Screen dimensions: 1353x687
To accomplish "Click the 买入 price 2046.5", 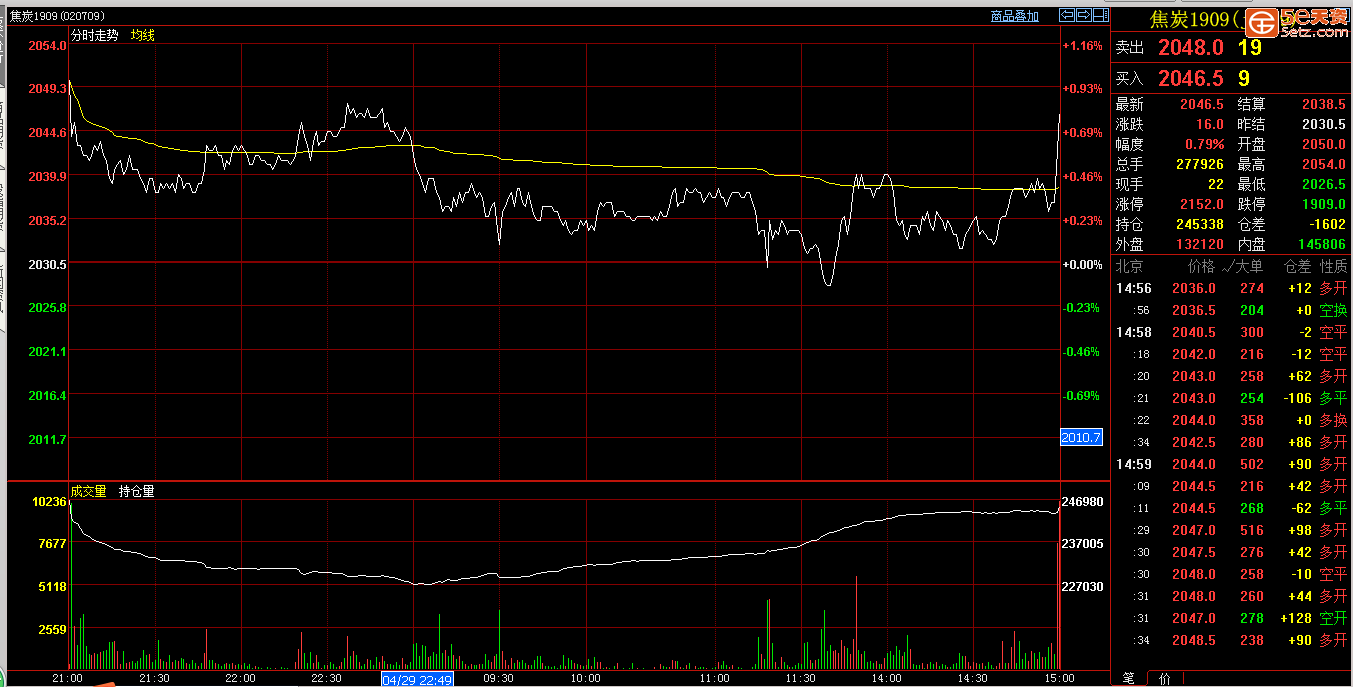I will tap(1191, 78).
